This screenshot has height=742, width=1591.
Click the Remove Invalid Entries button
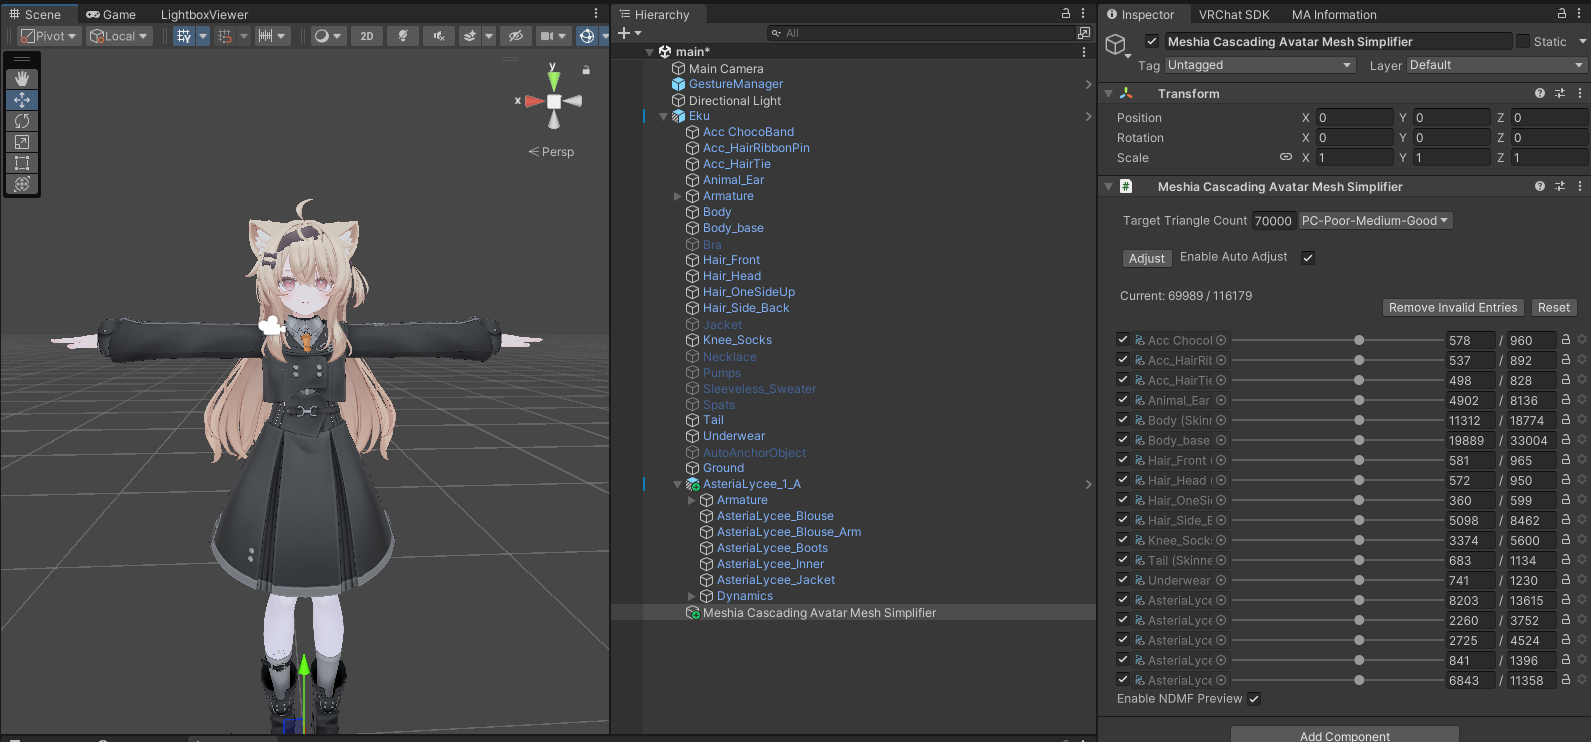pos(1453,308)
